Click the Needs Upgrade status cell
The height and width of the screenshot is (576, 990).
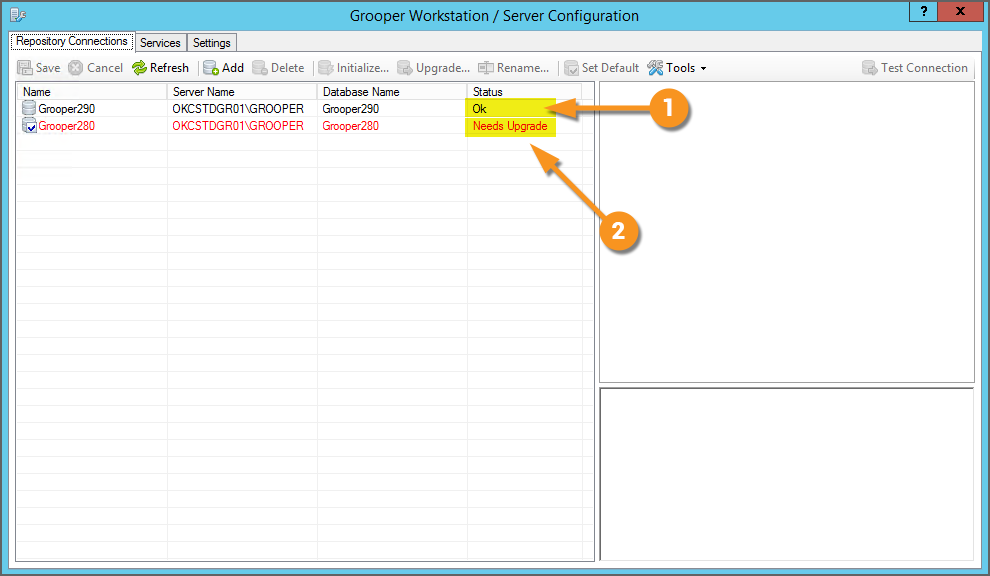[511, 126]
